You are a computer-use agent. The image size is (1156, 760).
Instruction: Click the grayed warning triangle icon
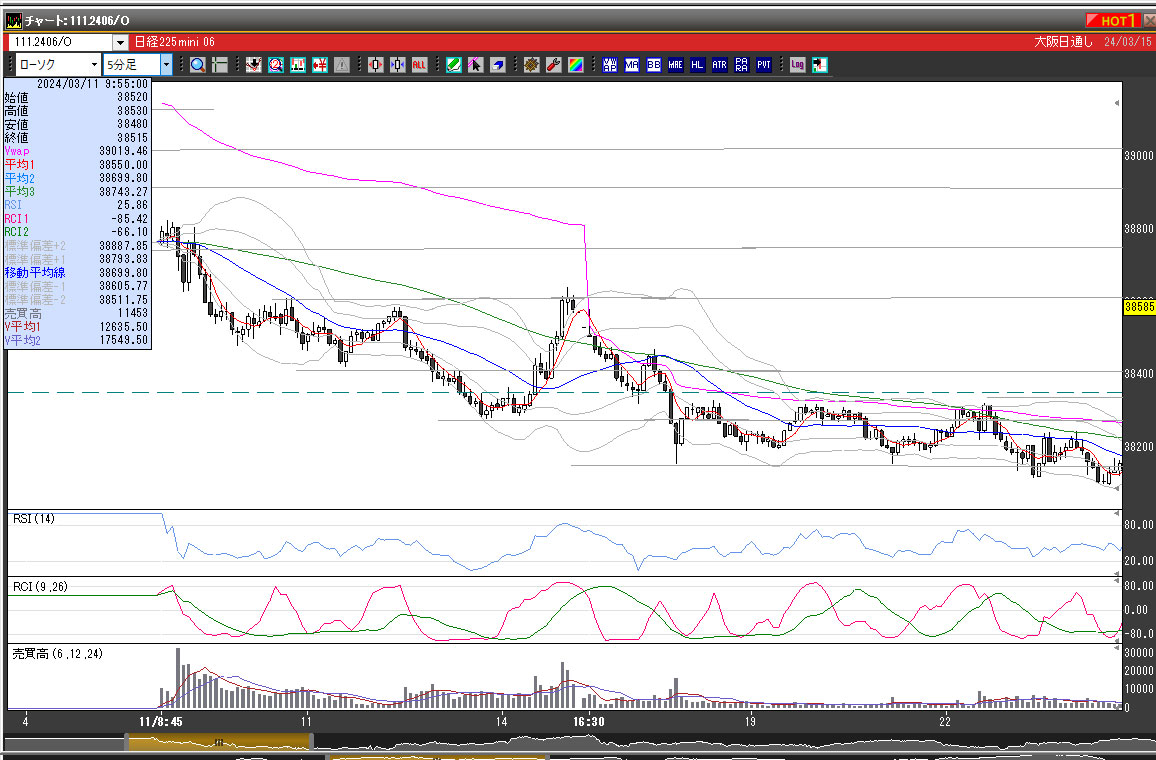(342, 65)
